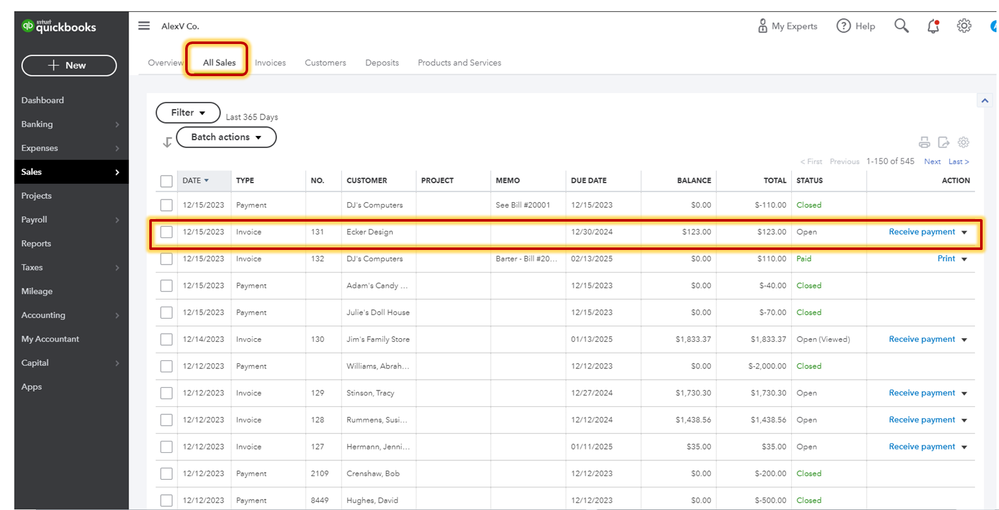Click the search magnifier icon
Image resolution: width=999 pixels, height=510 pixels.
pos(901,26)
